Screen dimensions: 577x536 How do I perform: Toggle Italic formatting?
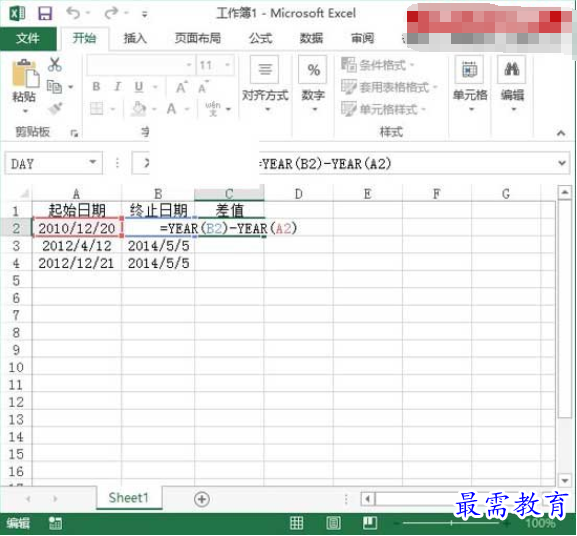point(117,87)
